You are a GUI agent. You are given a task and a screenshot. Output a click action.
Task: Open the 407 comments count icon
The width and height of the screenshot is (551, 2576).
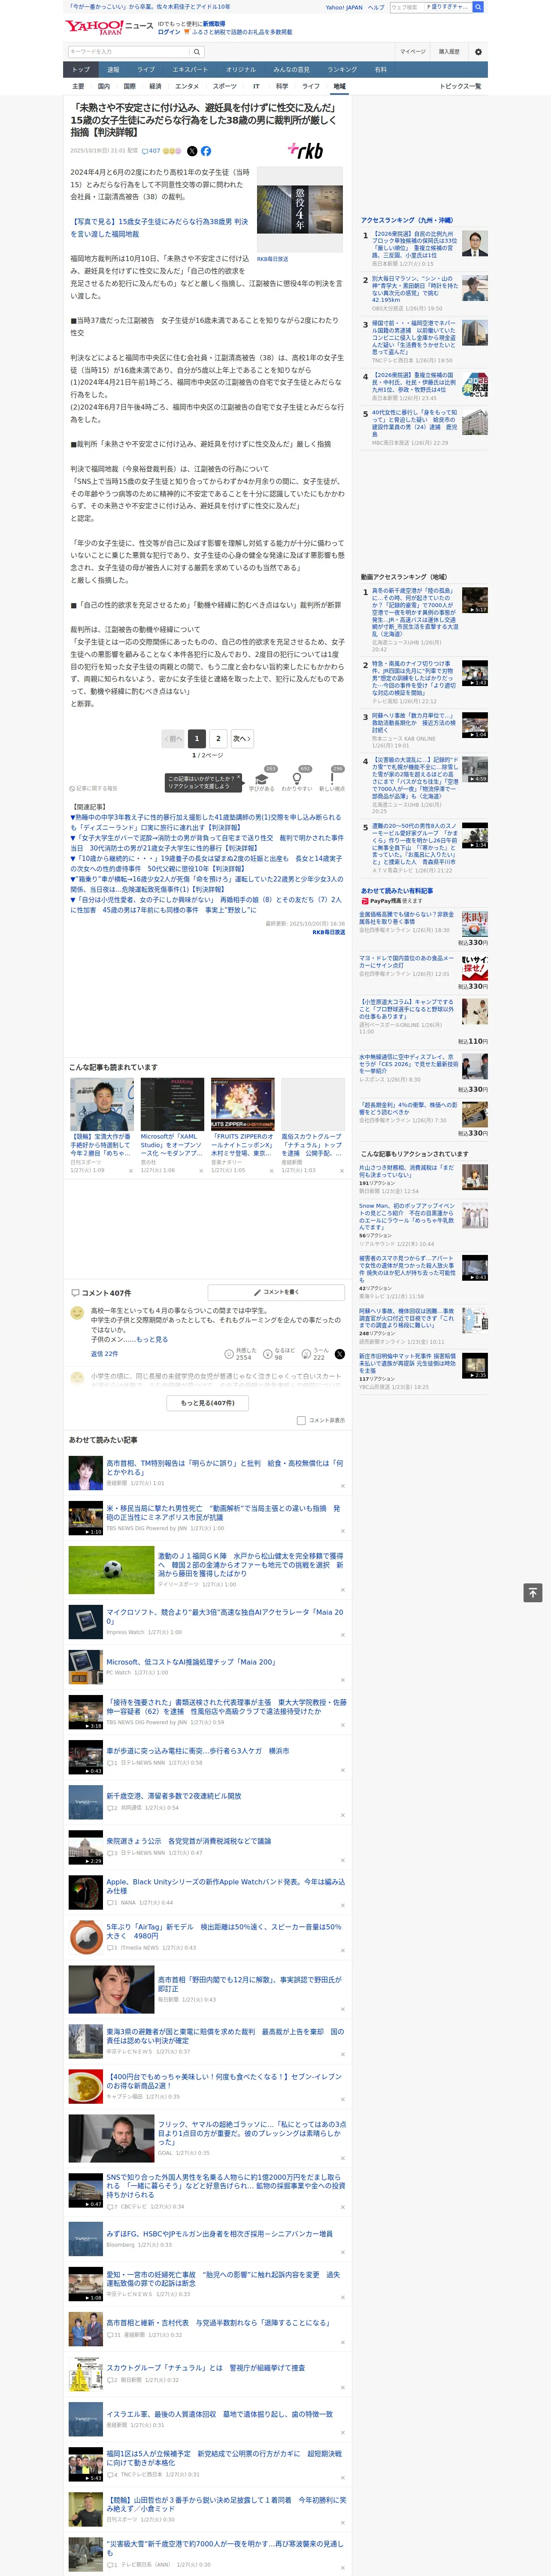point(152,151)
